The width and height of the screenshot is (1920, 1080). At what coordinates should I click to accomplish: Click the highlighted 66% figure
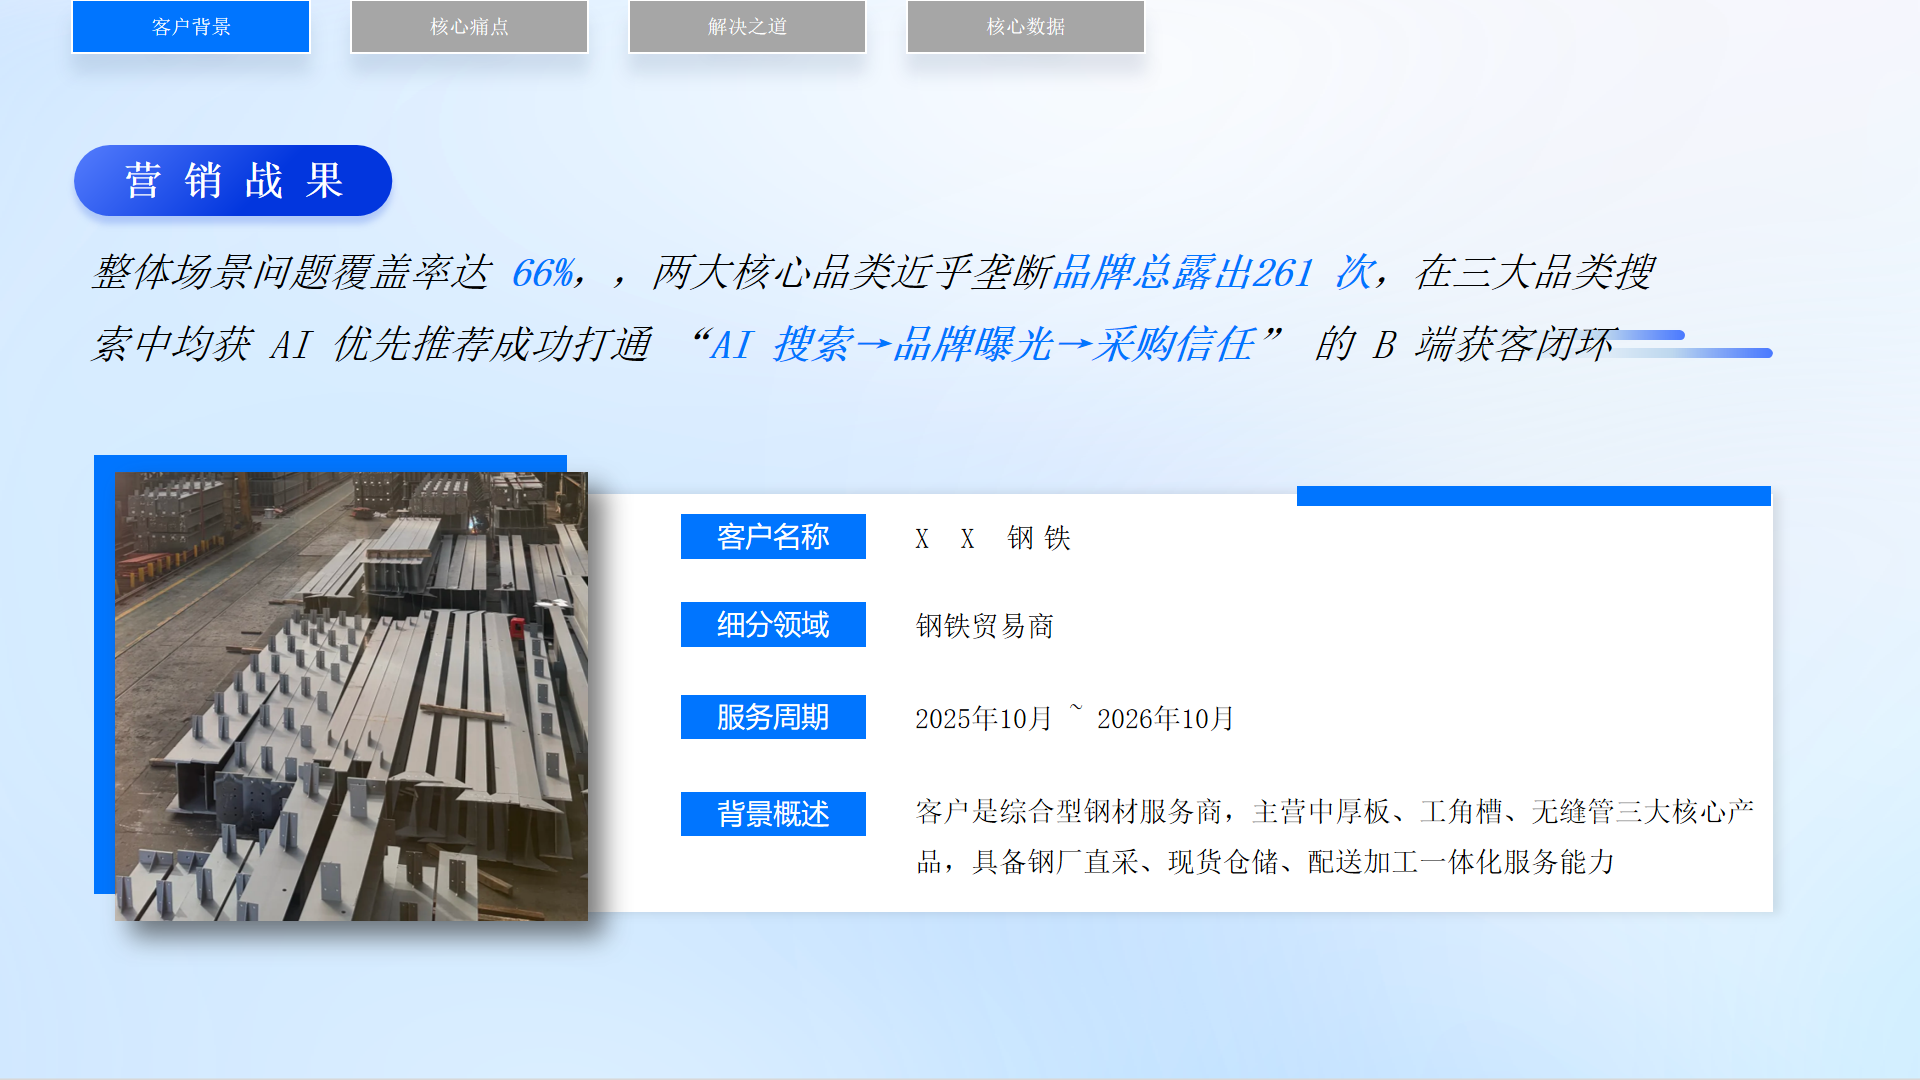tap(543, 272)
